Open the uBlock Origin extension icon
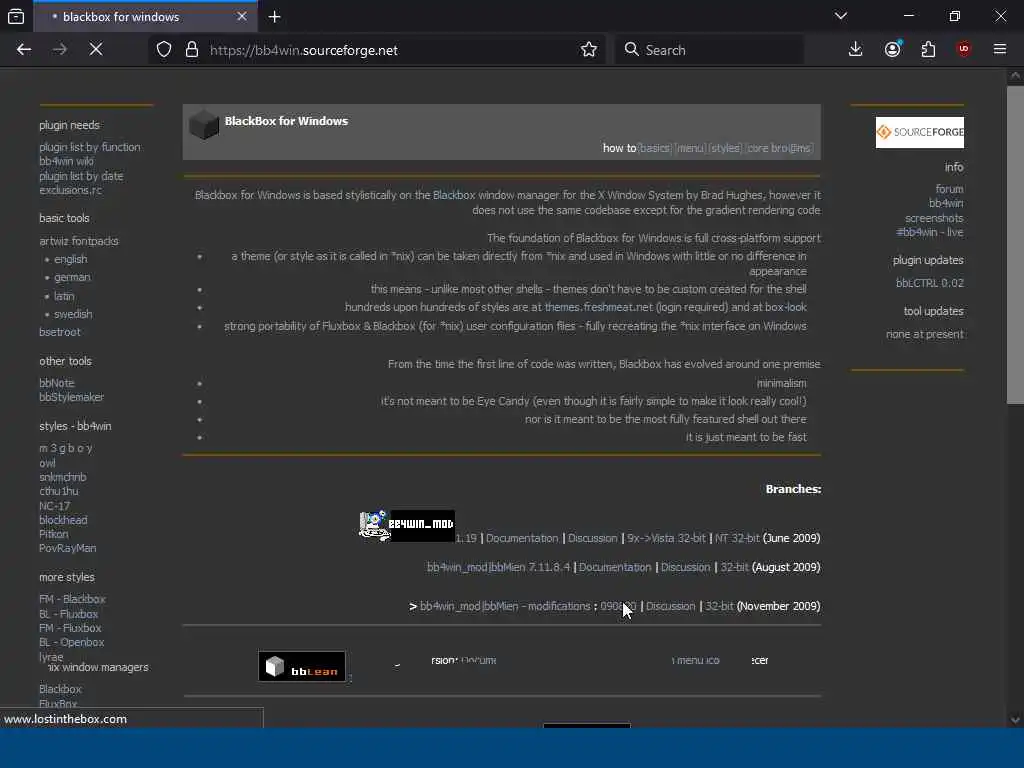Image resolution: width=1024 pixels, height=768 pixels. pyautogui.click(x=963, y=50)
